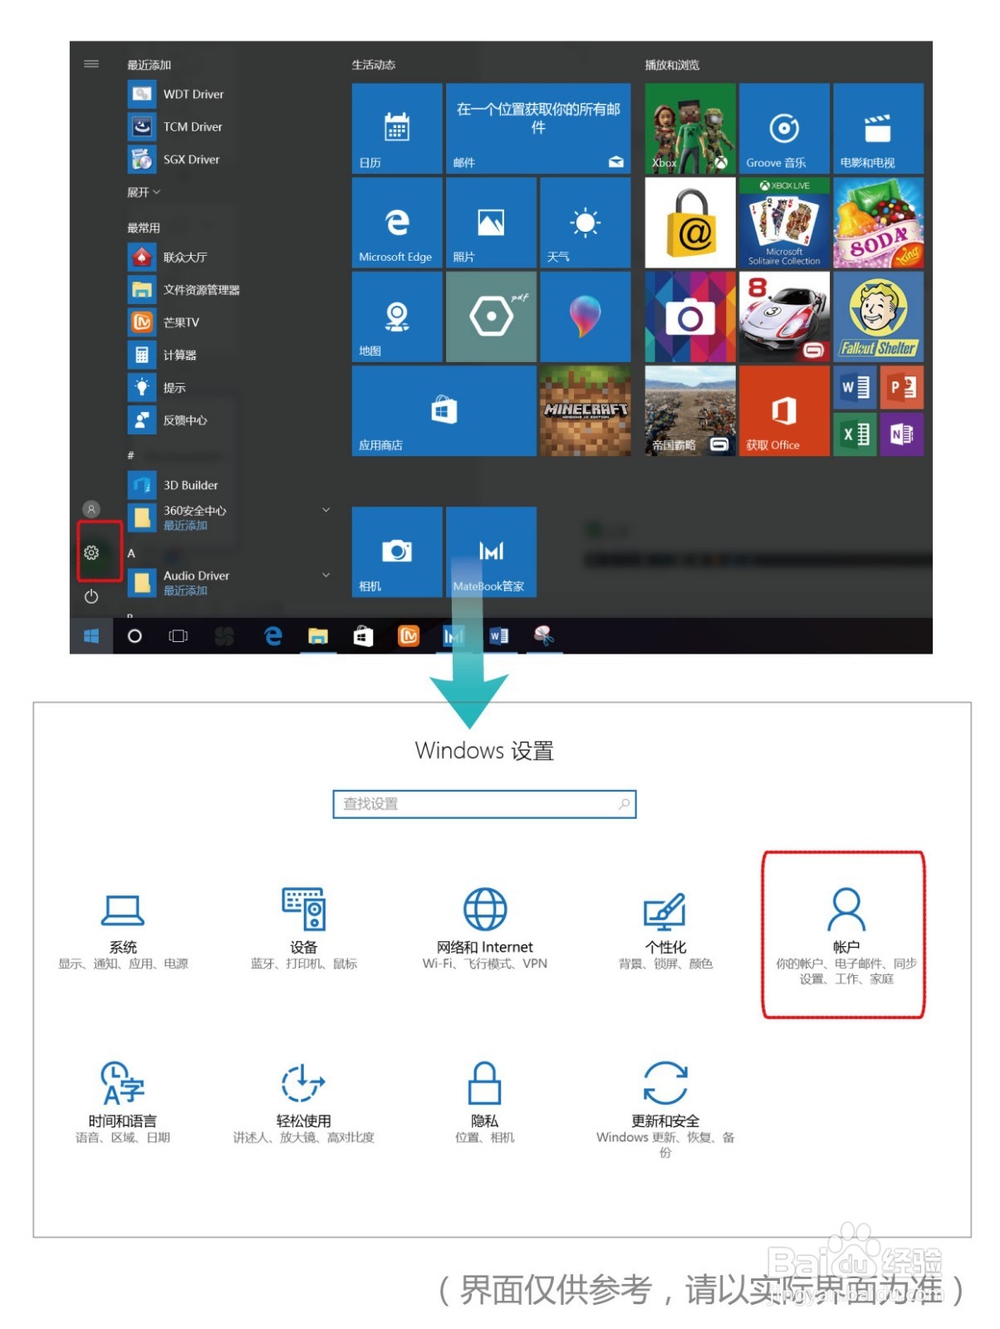Image resolution: width=1000 pixels, height=1329 pixels.
Task: Open the 照片 photos tile
Action: 490,223
